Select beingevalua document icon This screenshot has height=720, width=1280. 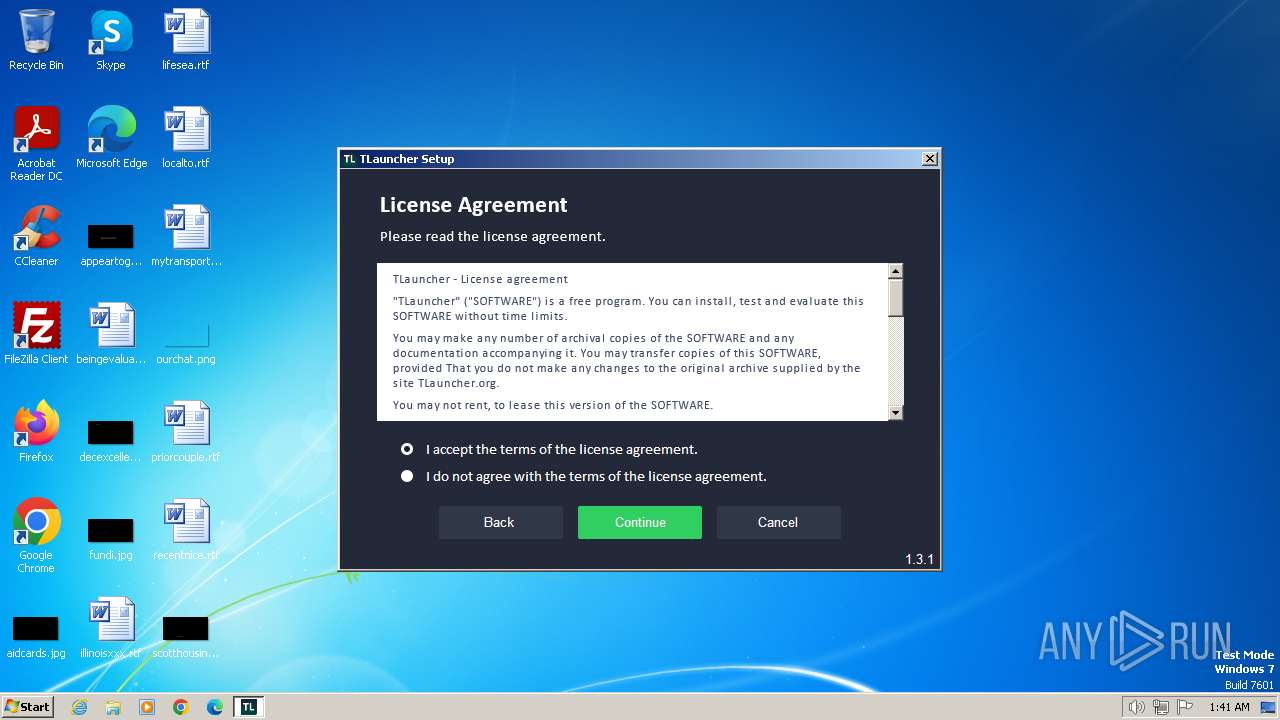tap(111, 333)
